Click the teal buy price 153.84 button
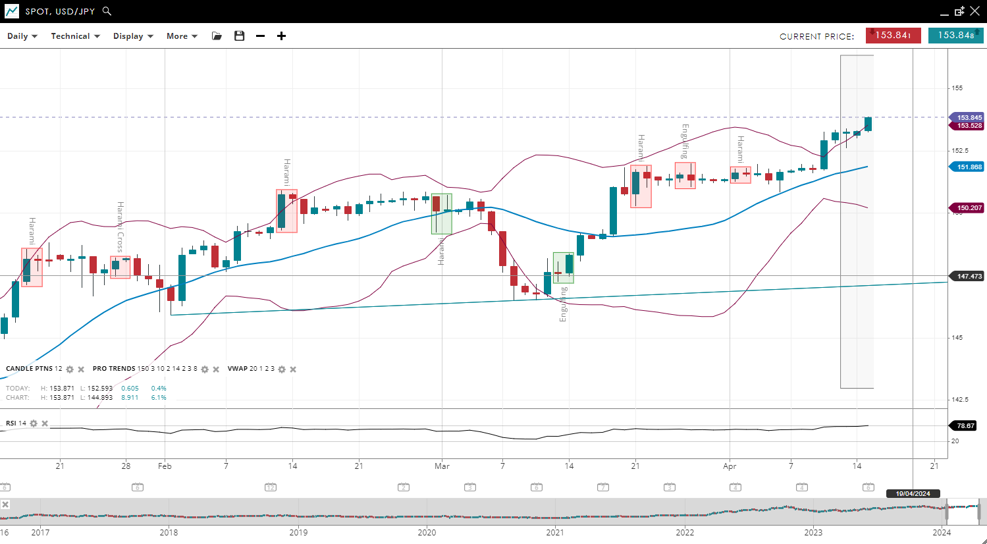Viewport: 987px width, 544px height. pos(954,36)
